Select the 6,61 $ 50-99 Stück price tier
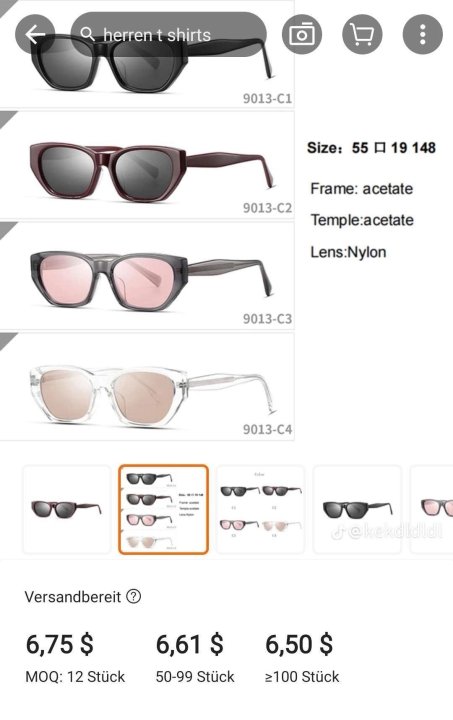The height and width of the screenshot is (720, 453). 195,658
